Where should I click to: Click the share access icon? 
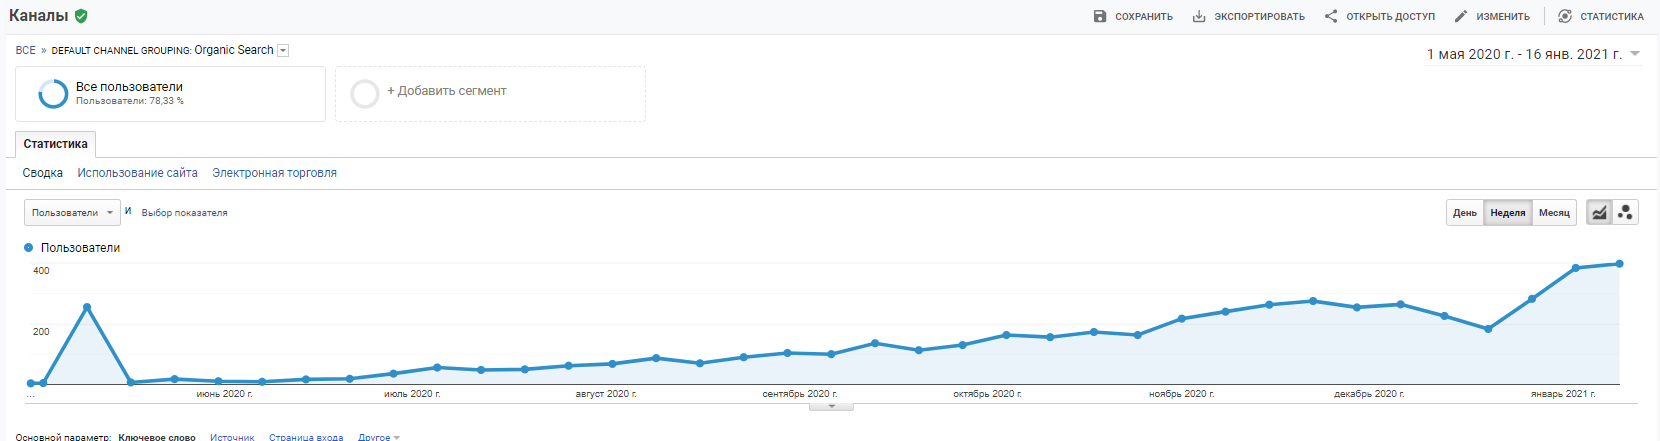(x=1331, y=16)
